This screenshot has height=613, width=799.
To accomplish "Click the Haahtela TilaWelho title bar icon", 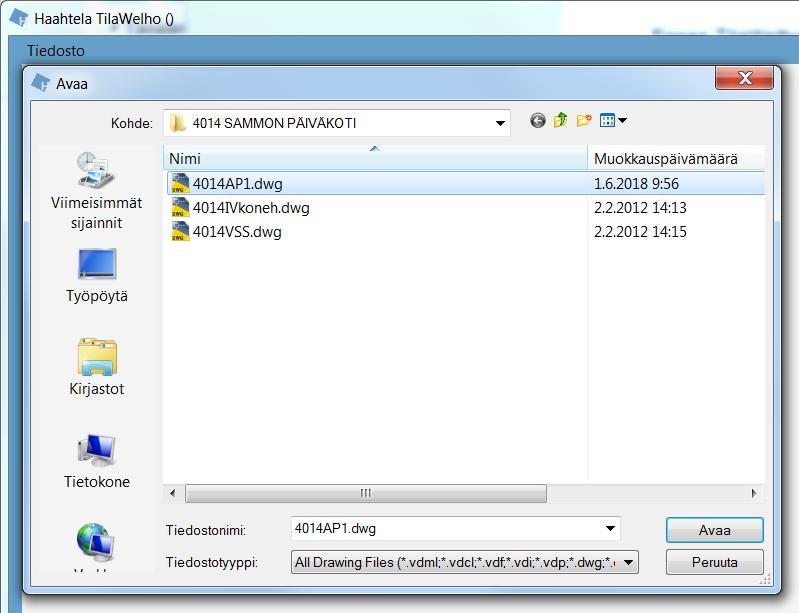I will (x=19, y=18).
